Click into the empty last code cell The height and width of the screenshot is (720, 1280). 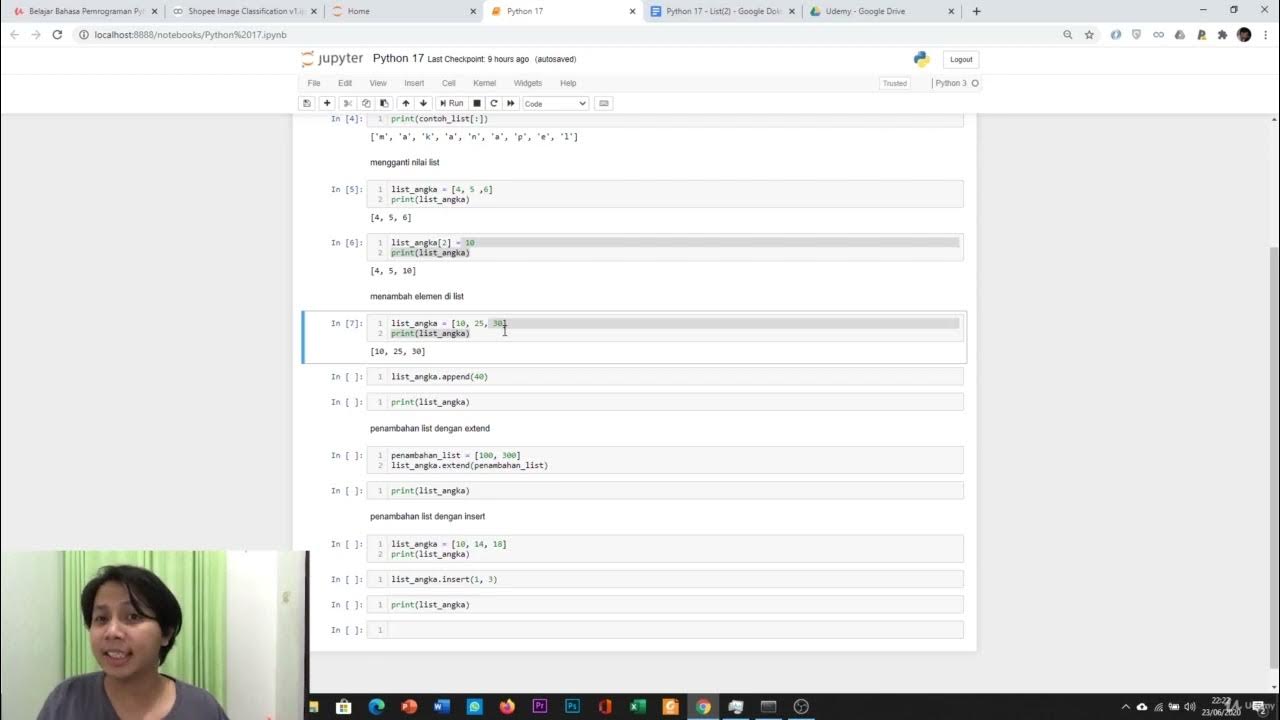pos(665,630)
